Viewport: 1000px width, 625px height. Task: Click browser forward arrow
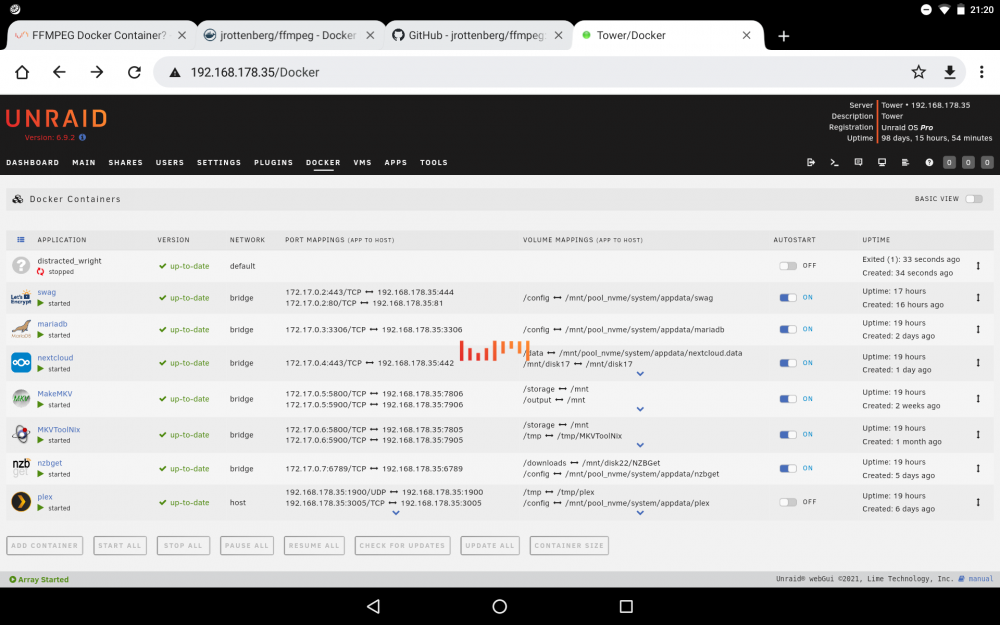click(x=96, y=72)
